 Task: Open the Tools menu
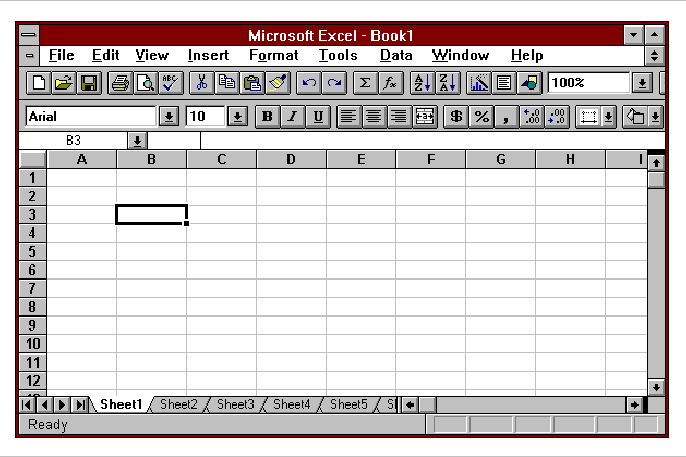[x=338, y=56]
